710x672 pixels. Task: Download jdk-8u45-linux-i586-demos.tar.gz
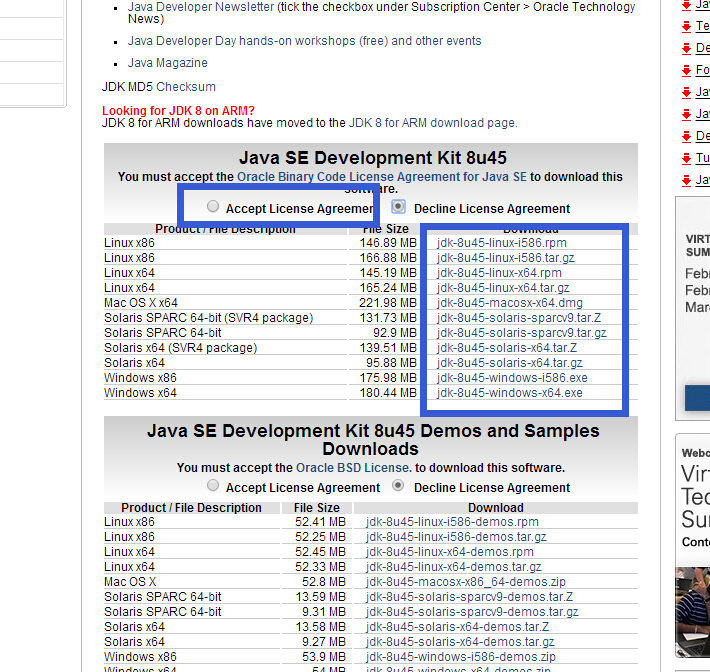pyautogui.click(x=456, y=537)
